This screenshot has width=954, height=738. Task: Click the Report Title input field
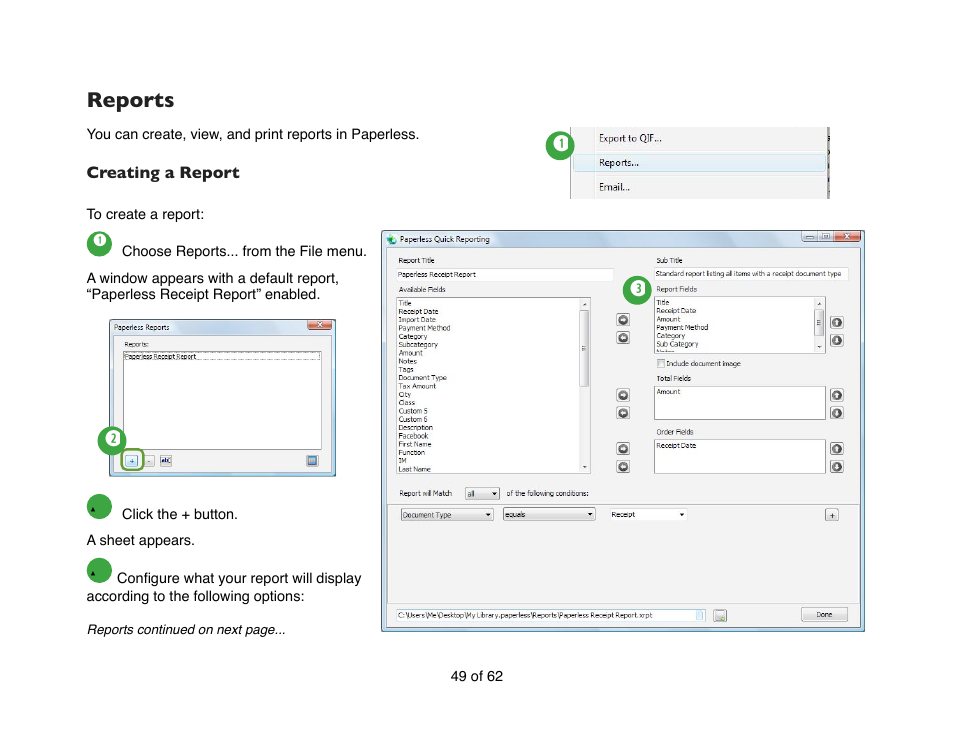point(504,275)
